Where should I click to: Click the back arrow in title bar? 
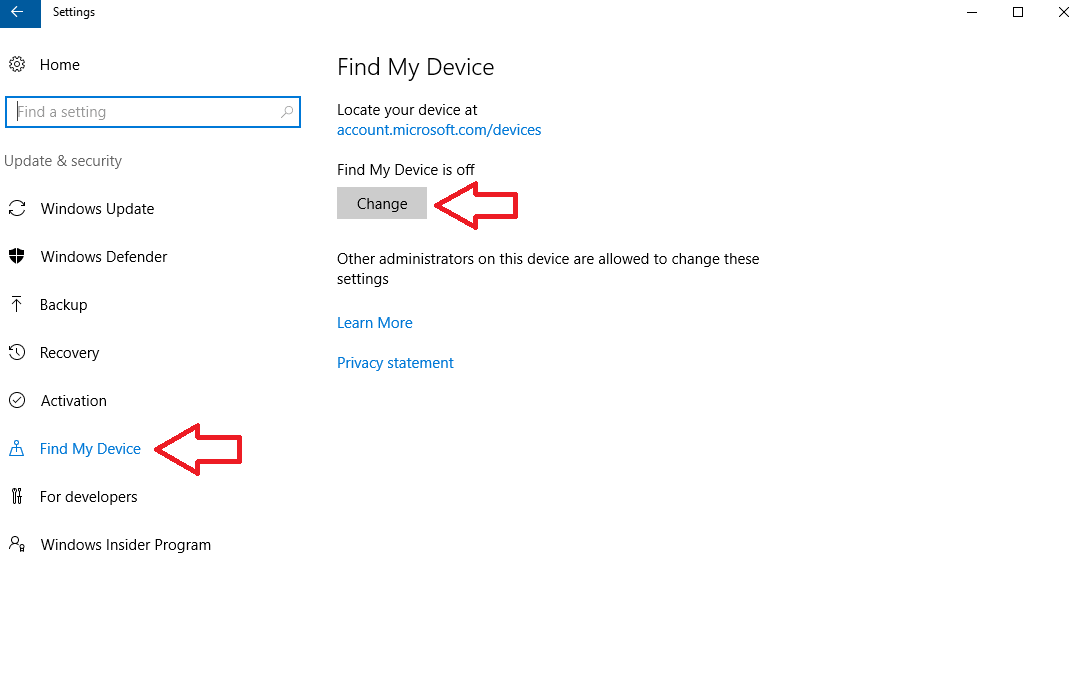[17, 12]
